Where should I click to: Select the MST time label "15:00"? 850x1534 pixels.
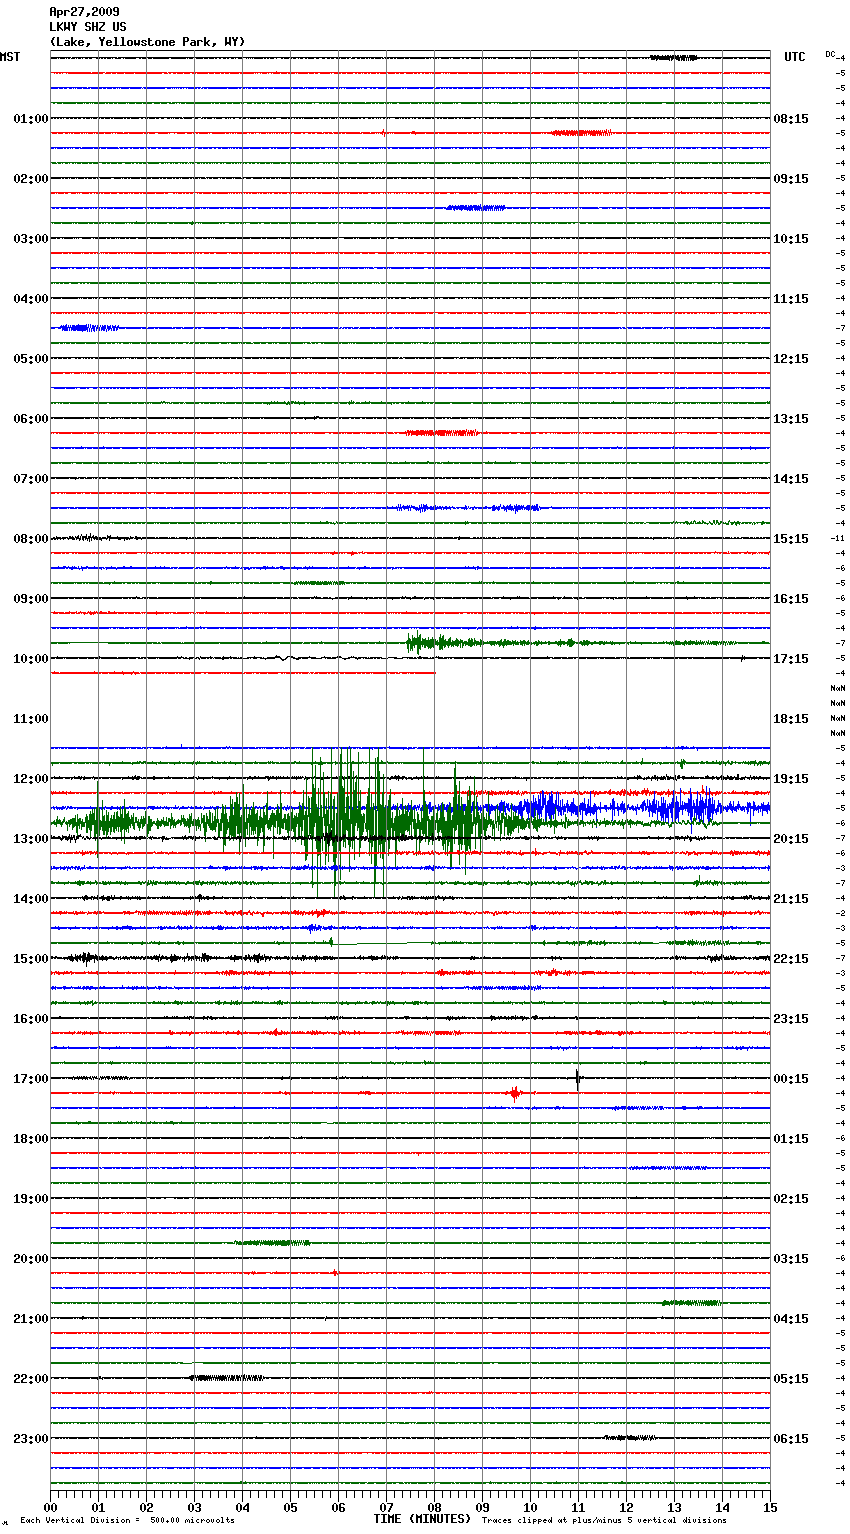pos(31,959)
